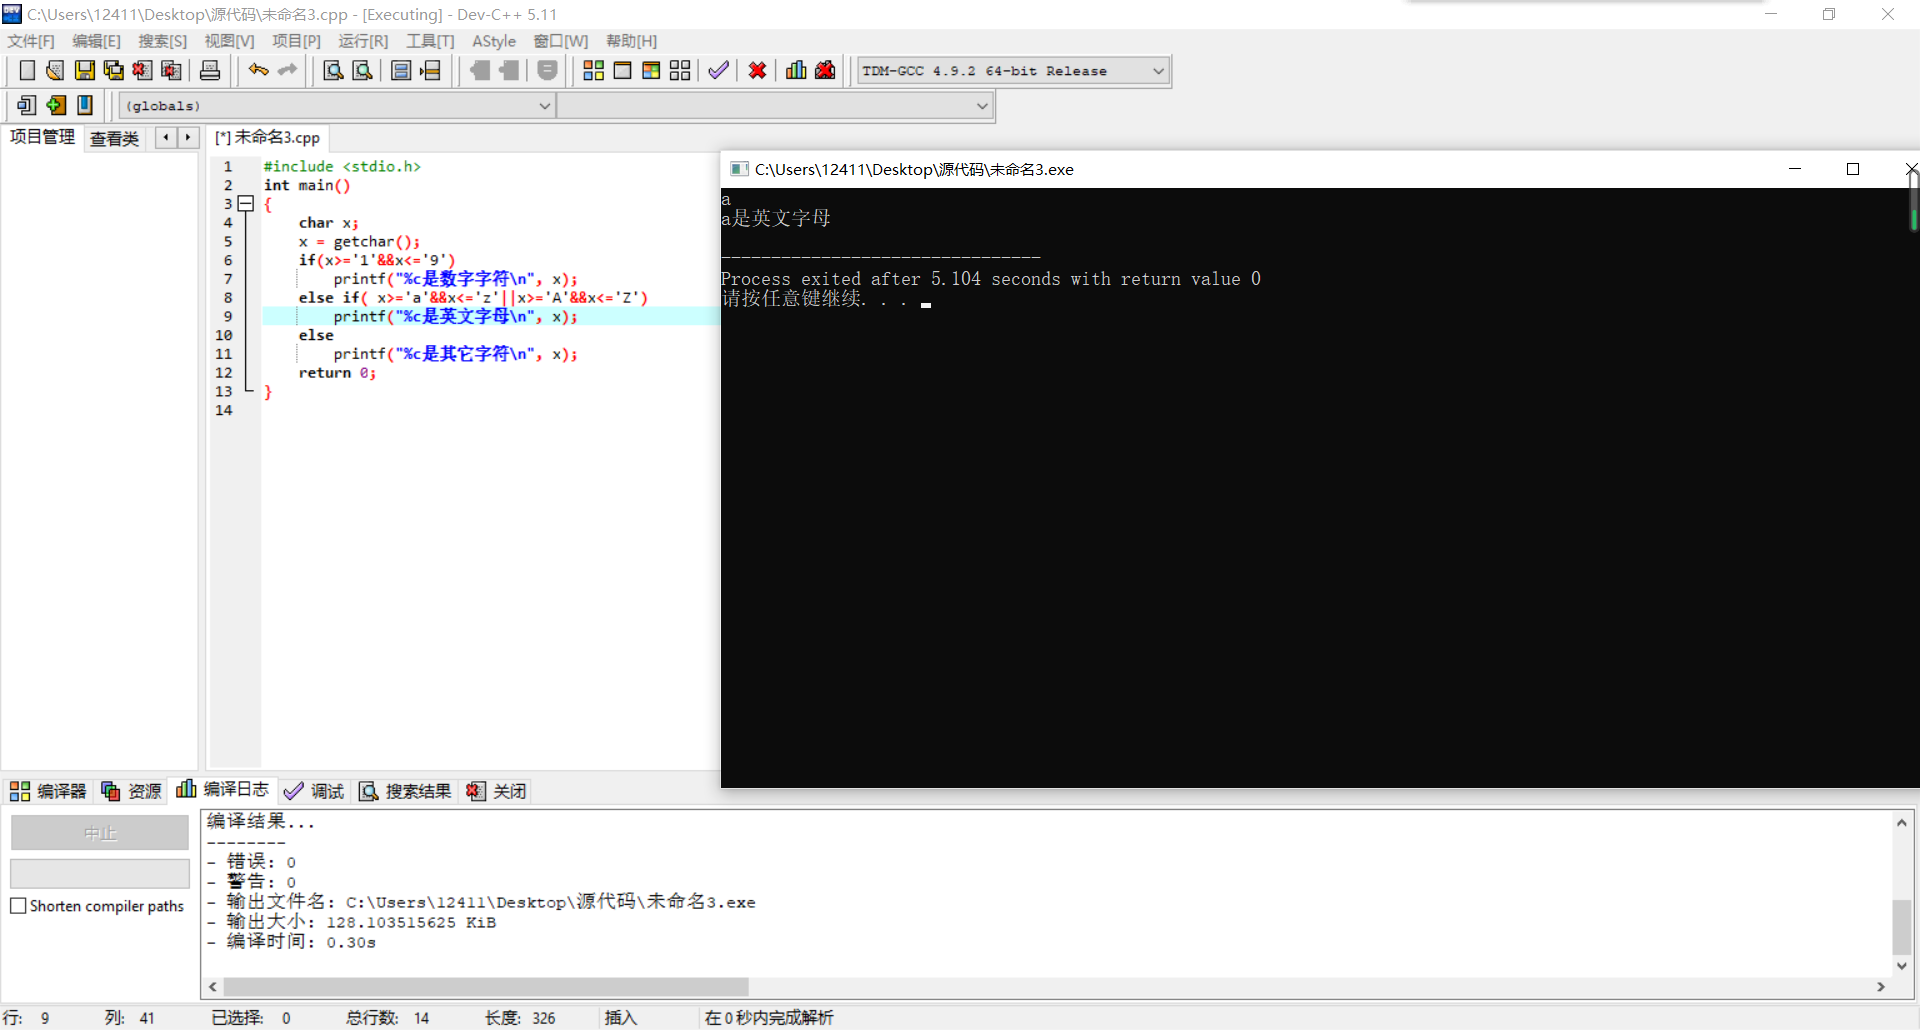Viewport: 1920px width, 1030px height.
Task: Toggle bookmark with the green plus icon
Action: (56, 105)
